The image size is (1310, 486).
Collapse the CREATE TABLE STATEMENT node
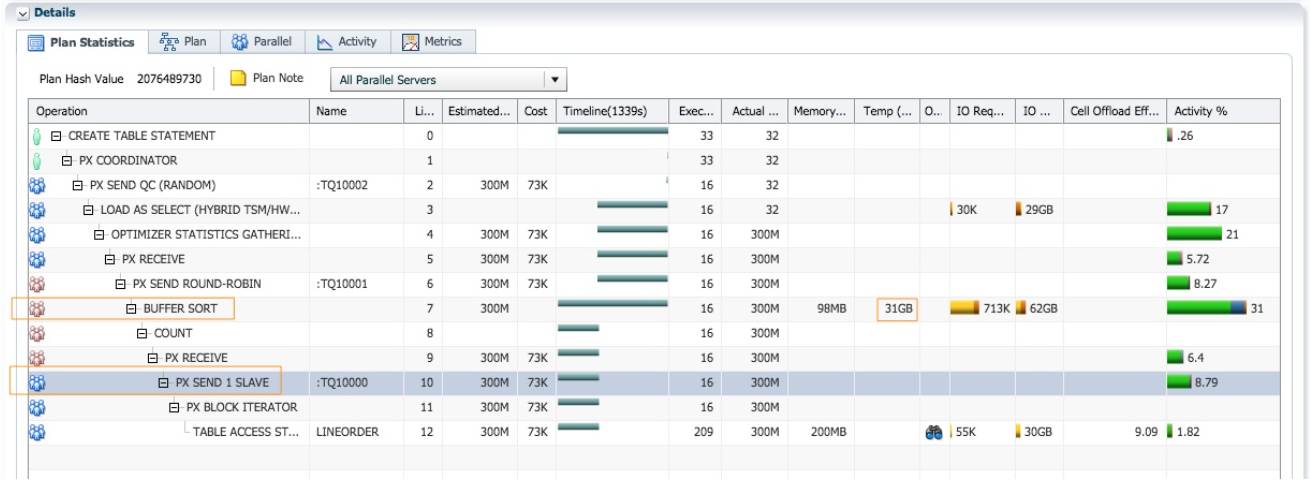pos(57,136)
